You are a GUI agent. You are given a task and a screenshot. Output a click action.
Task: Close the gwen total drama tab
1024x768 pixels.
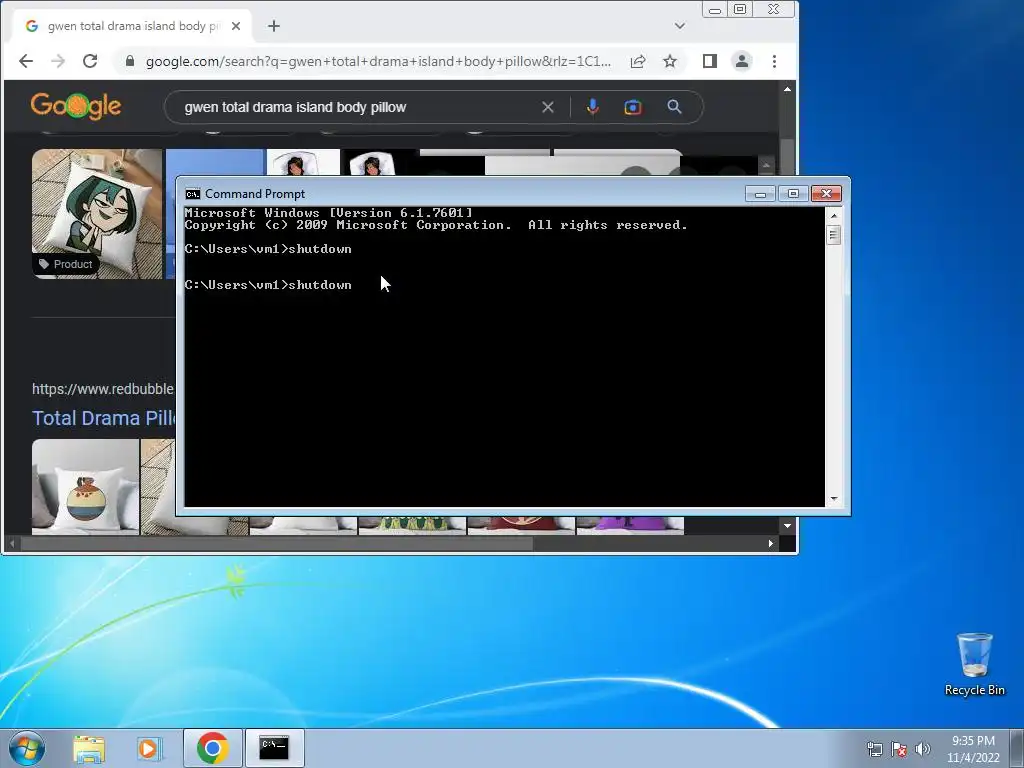coord(236,26)
